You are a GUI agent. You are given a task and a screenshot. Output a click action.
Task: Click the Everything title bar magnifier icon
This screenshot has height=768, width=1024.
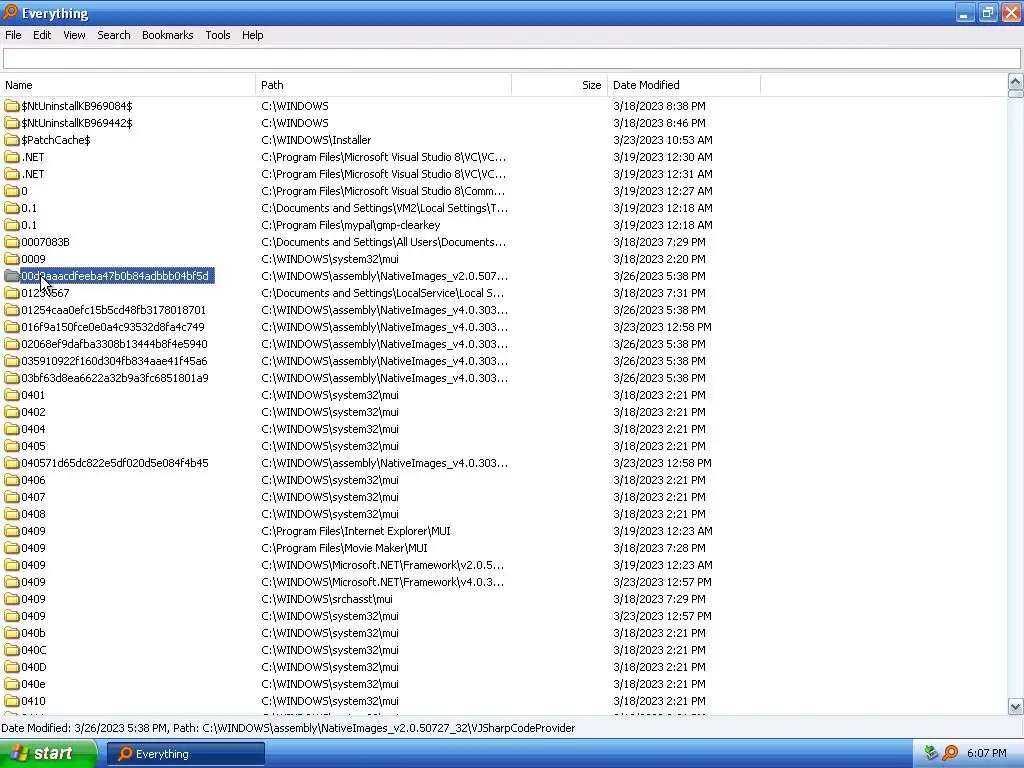pyautogui.click(x=10, y=12)
